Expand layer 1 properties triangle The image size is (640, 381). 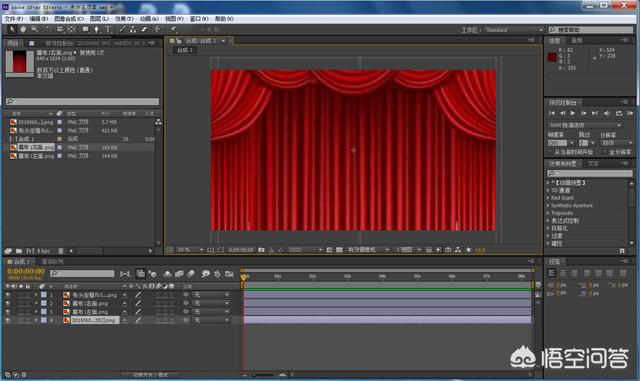(x=36, y=295)
